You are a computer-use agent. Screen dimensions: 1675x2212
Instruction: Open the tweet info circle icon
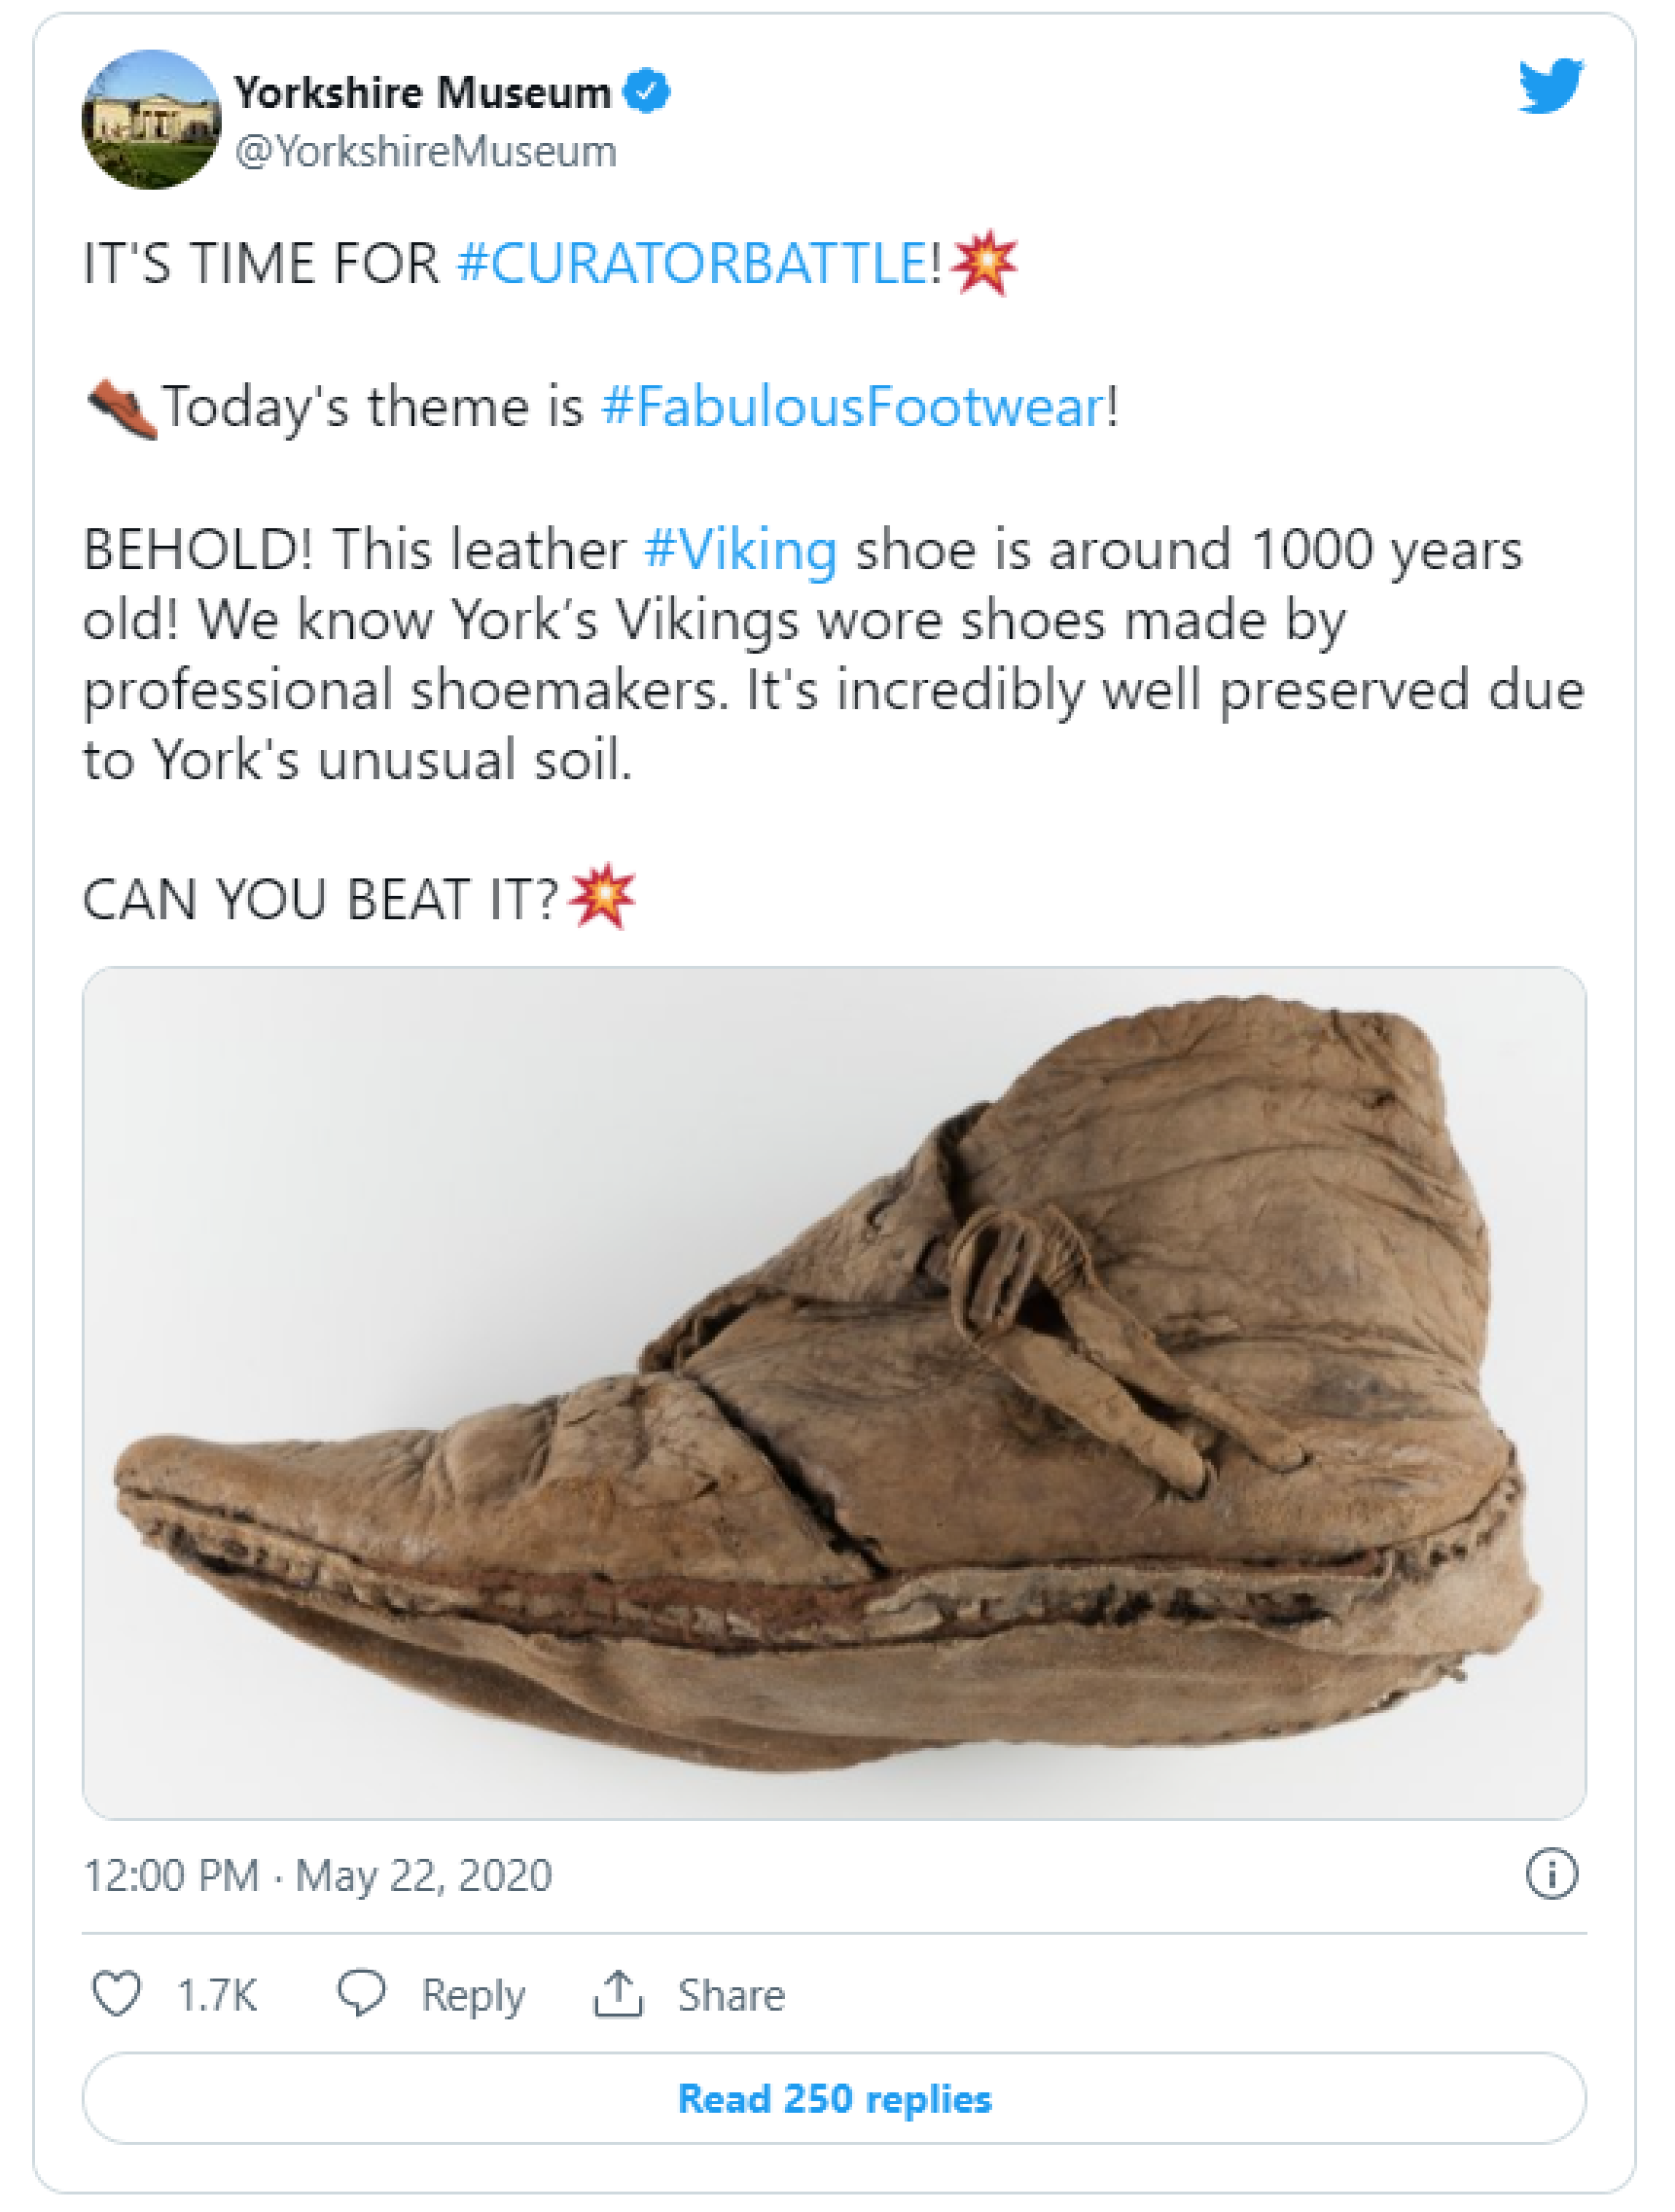pos(1551,1874)
